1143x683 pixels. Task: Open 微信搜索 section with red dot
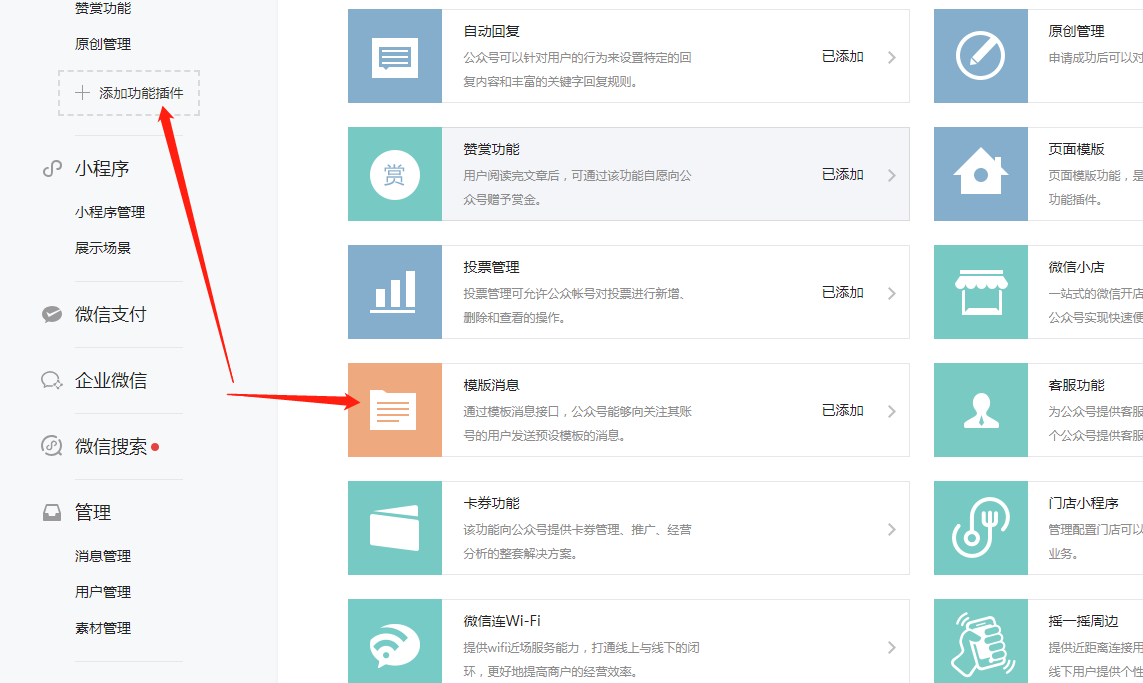(x=110, y=446)
